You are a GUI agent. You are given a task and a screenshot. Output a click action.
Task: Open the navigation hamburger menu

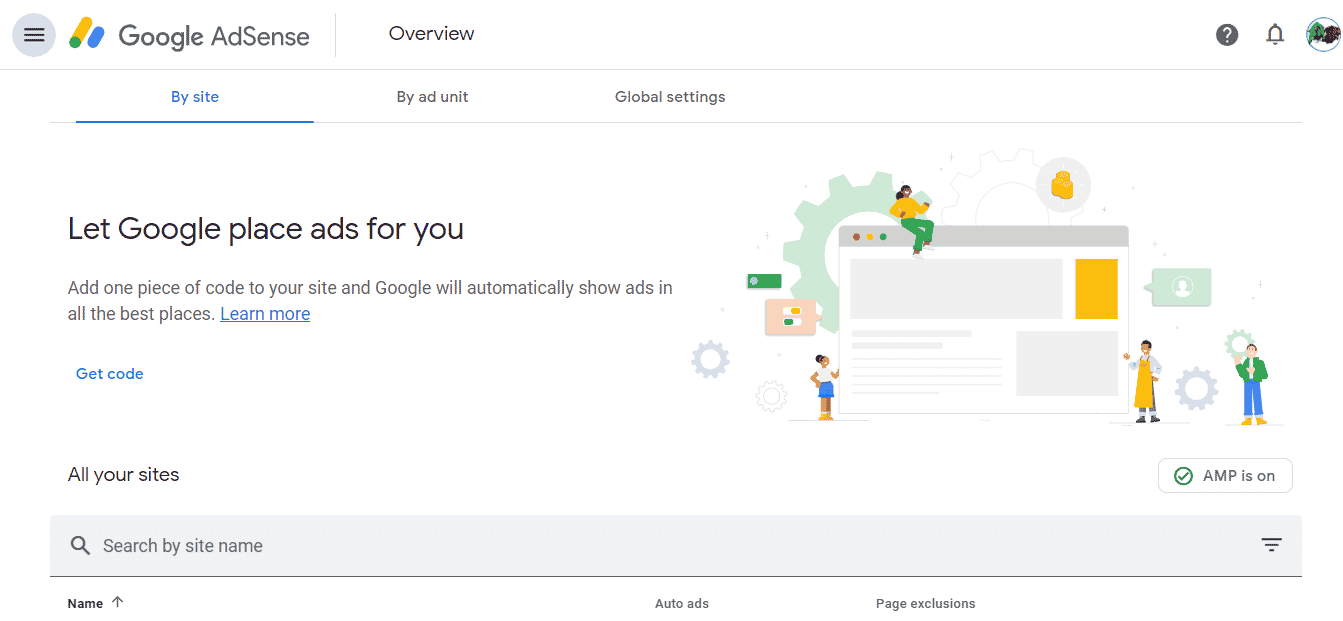pyautogui.click(x=33, y=34)
